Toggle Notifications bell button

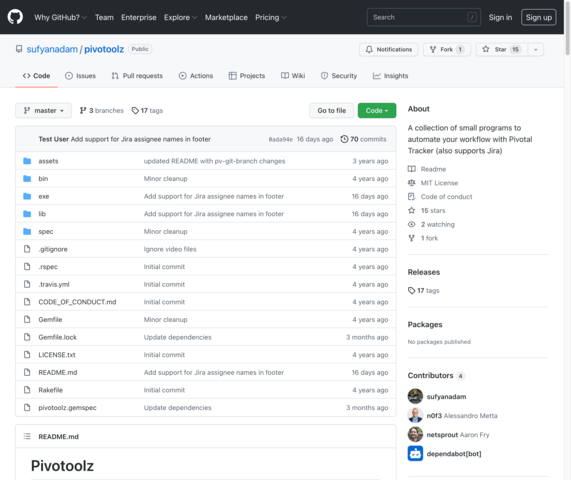(389, 50)
